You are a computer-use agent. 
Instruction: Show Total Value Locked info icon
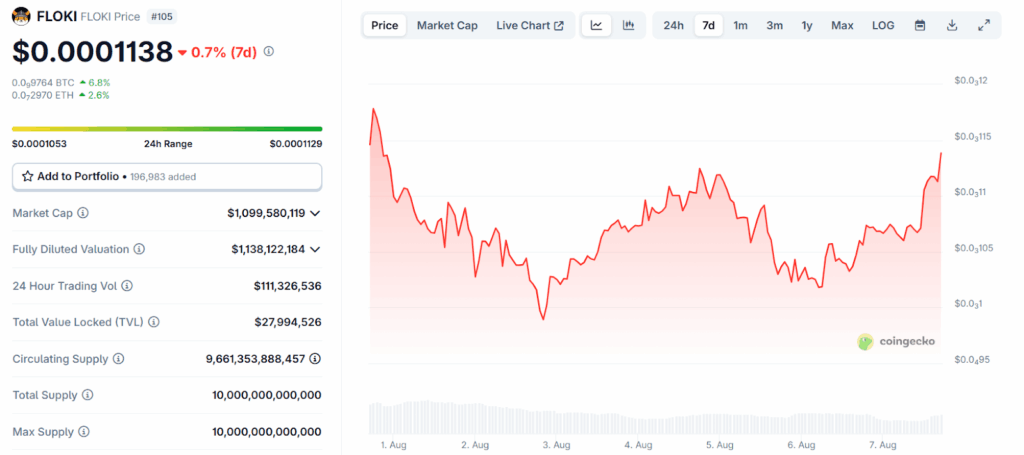pos(153,322)
